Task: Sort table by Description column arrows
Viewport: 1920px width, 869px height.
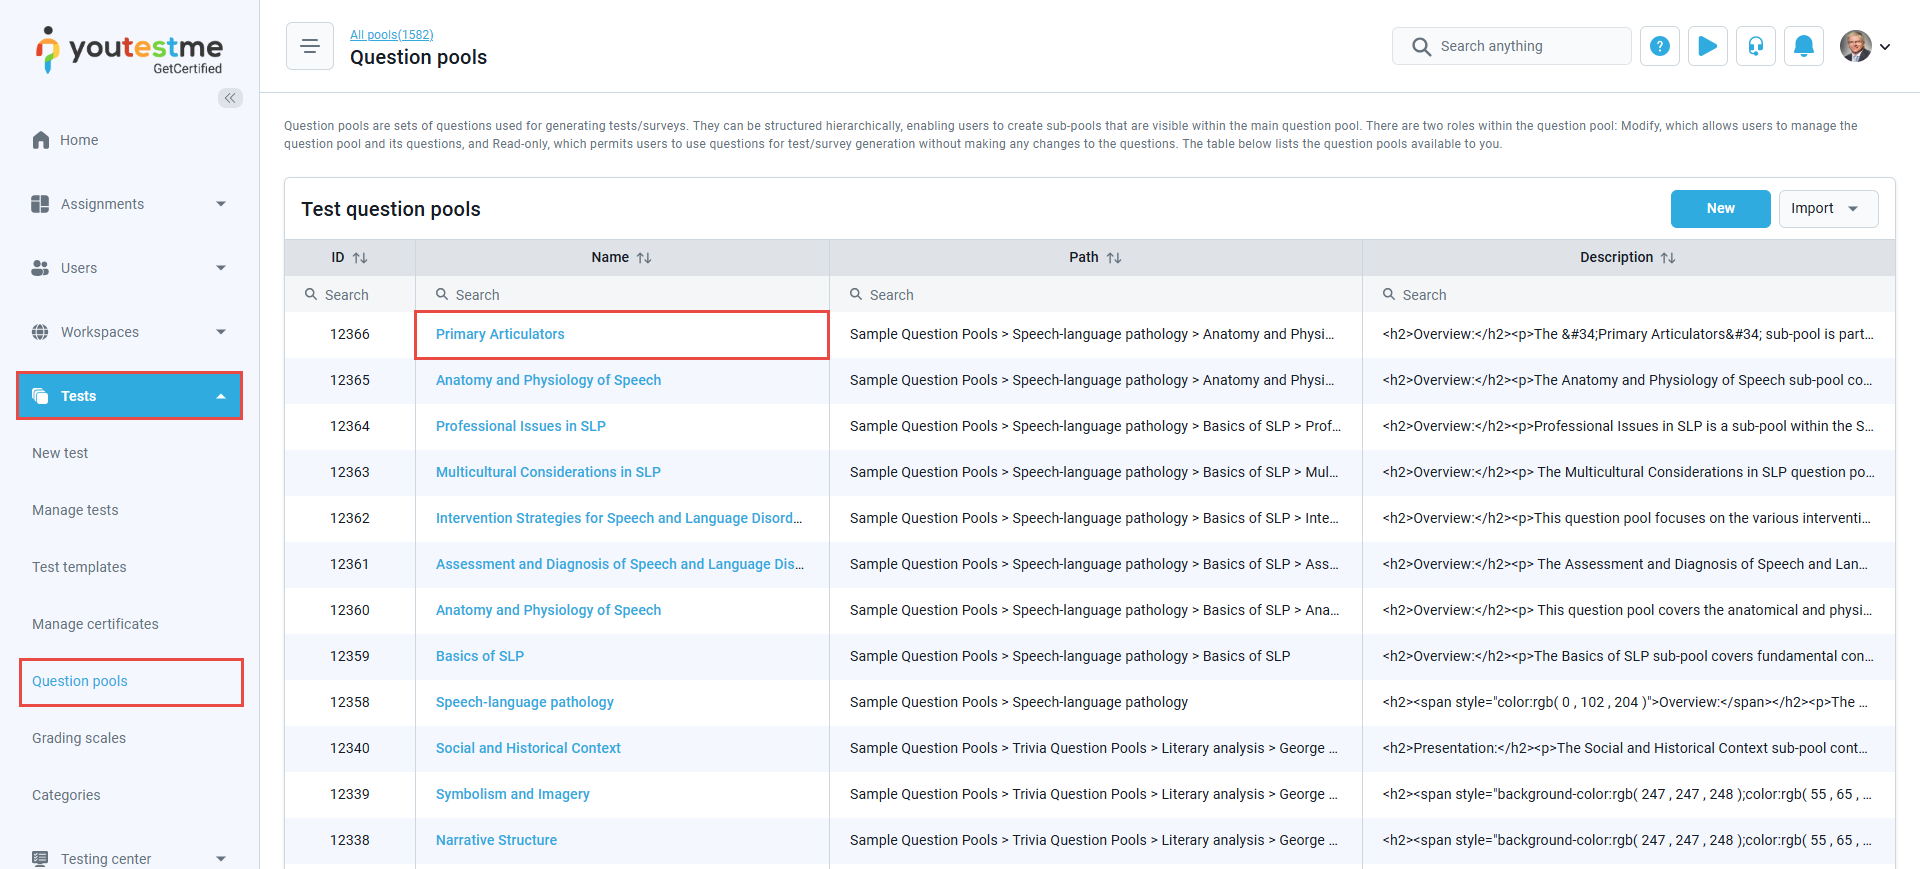Action: click(1668, 258)
